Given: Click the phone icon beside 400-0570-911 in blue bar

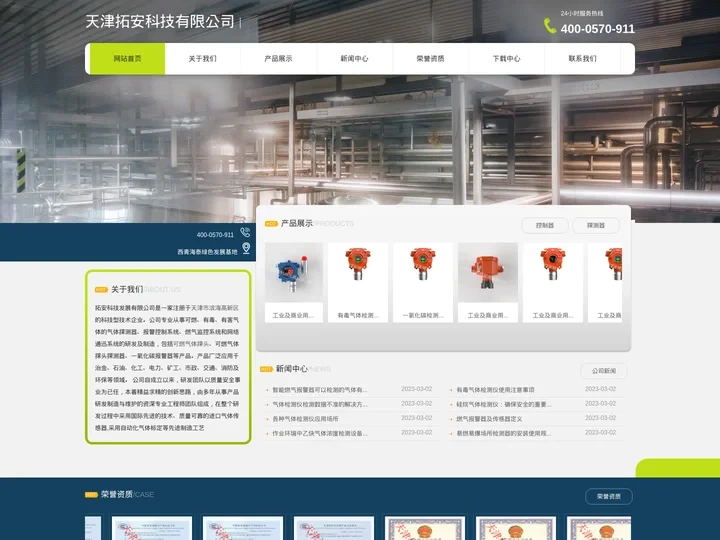Looking at the screenshot, I should click(x=245, y=234).
